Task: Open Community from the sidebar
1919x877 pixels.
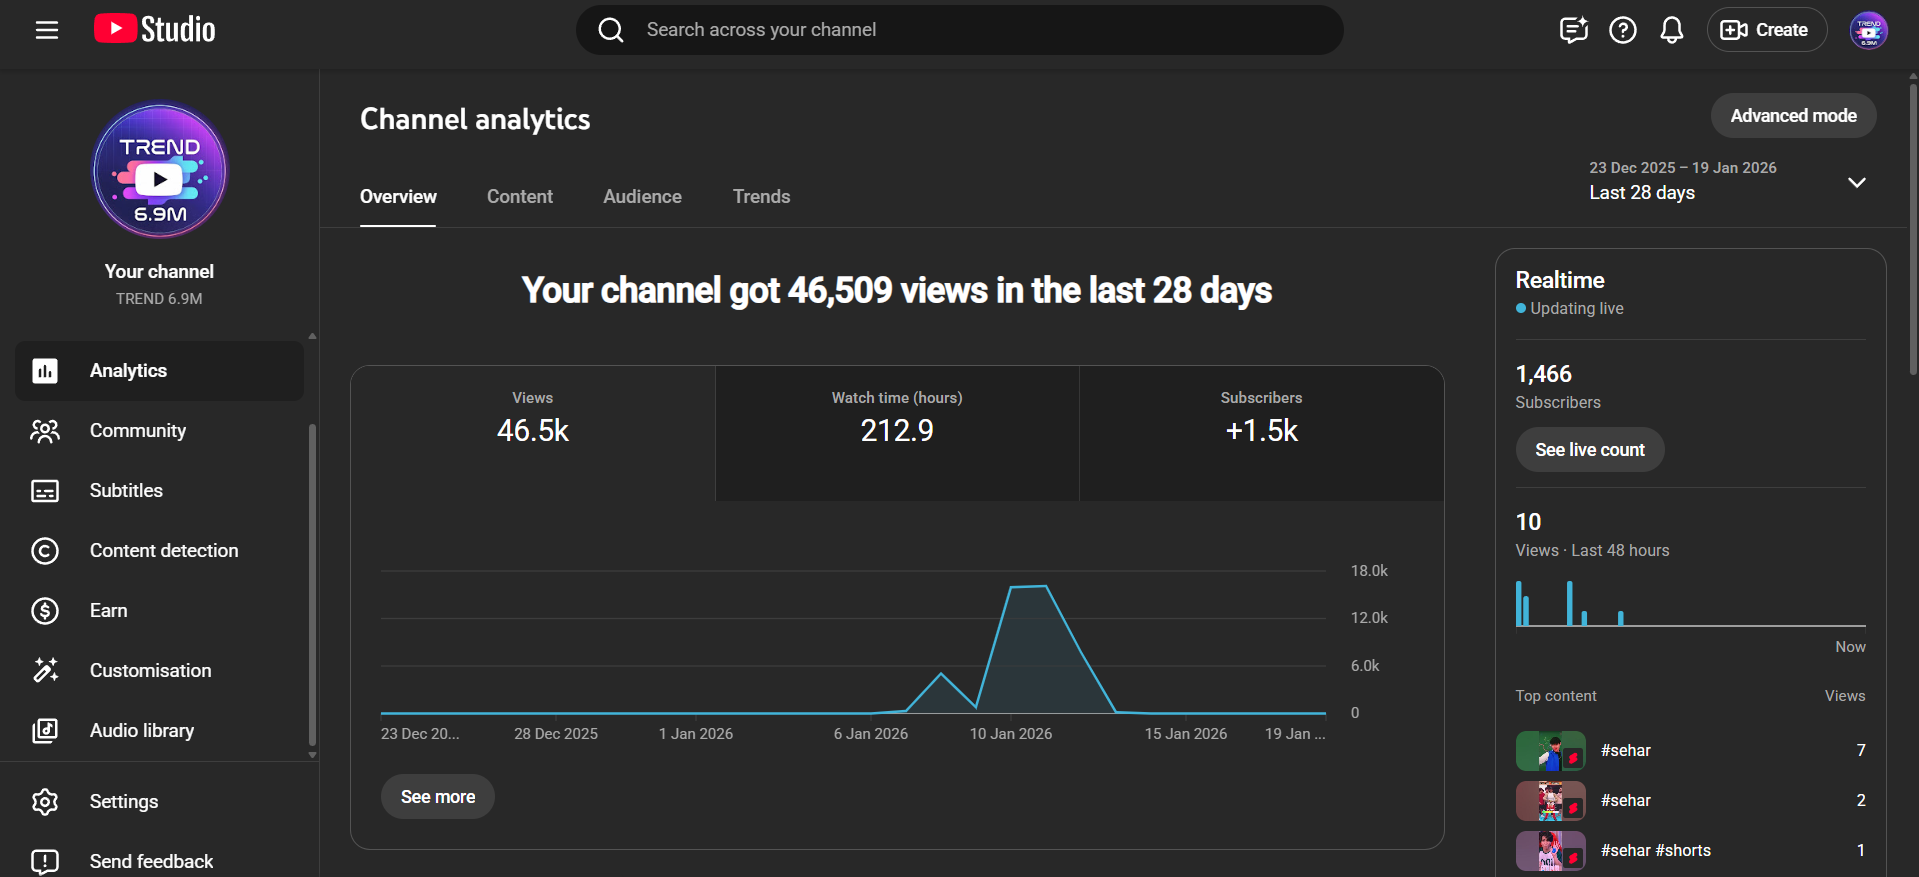Action: 138,431
